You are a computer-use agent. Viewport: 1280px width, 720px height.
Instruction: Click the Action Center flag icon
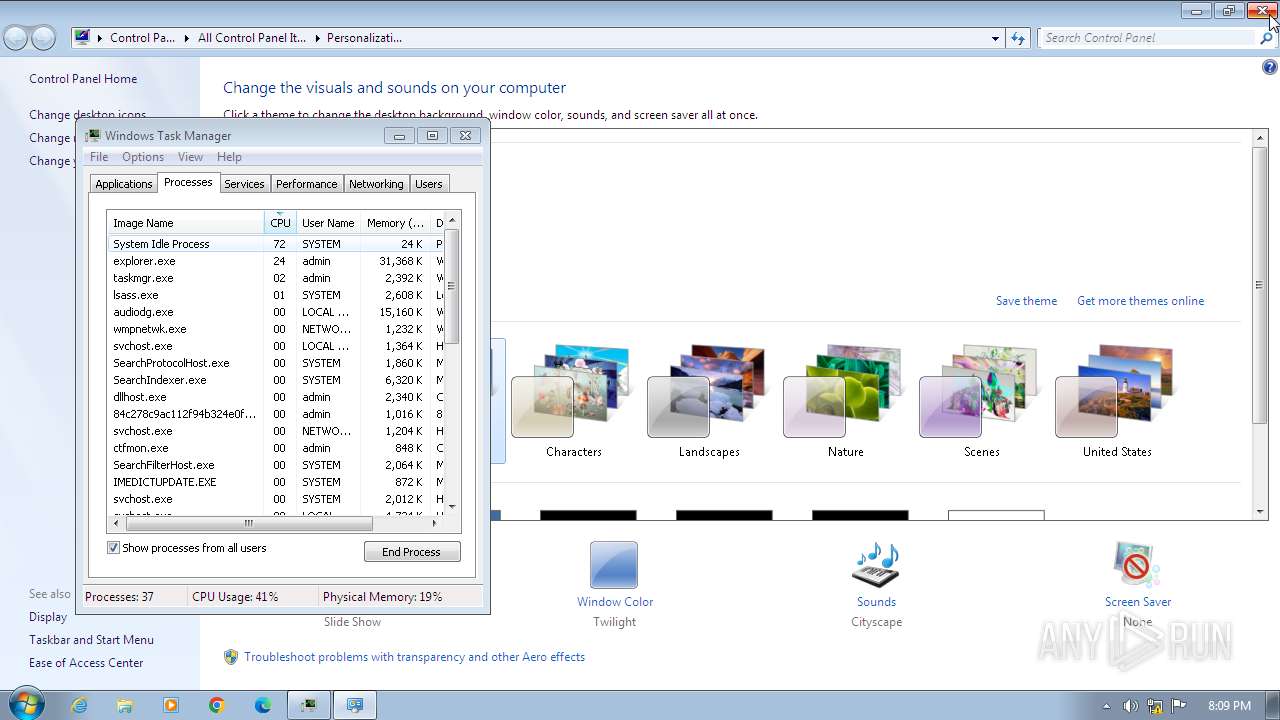[x=1179, y=706]
